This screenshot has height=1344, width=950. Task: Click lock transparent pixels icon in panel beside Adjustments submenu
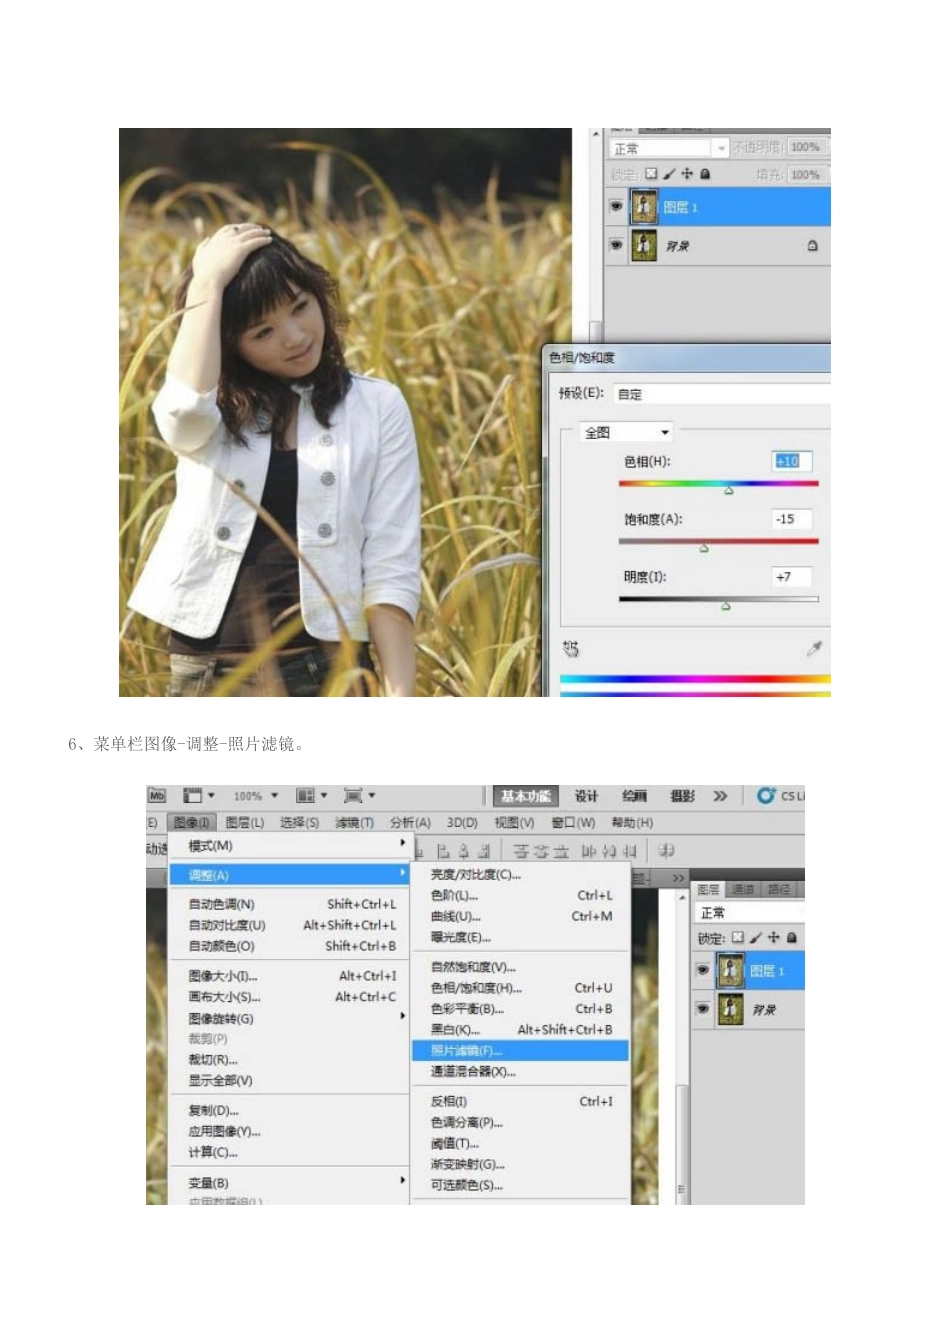[x=738, y=938]
